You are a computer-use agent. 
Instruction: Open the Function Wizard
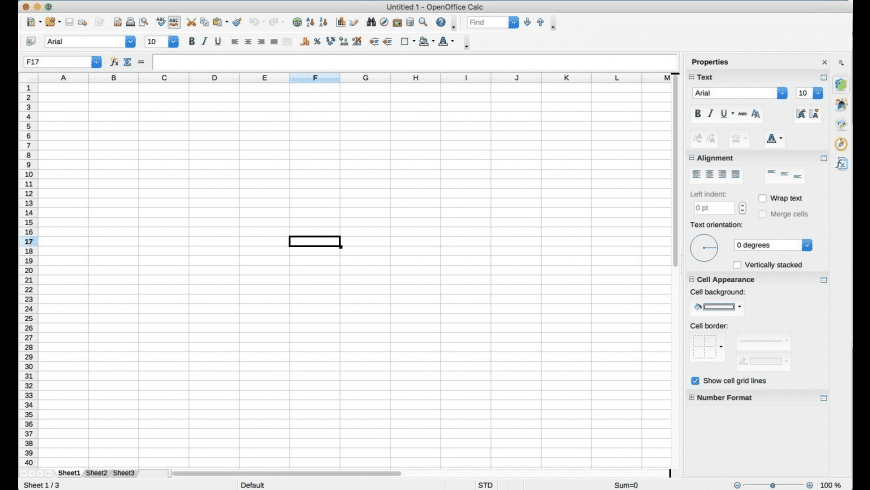pos(114,62)
